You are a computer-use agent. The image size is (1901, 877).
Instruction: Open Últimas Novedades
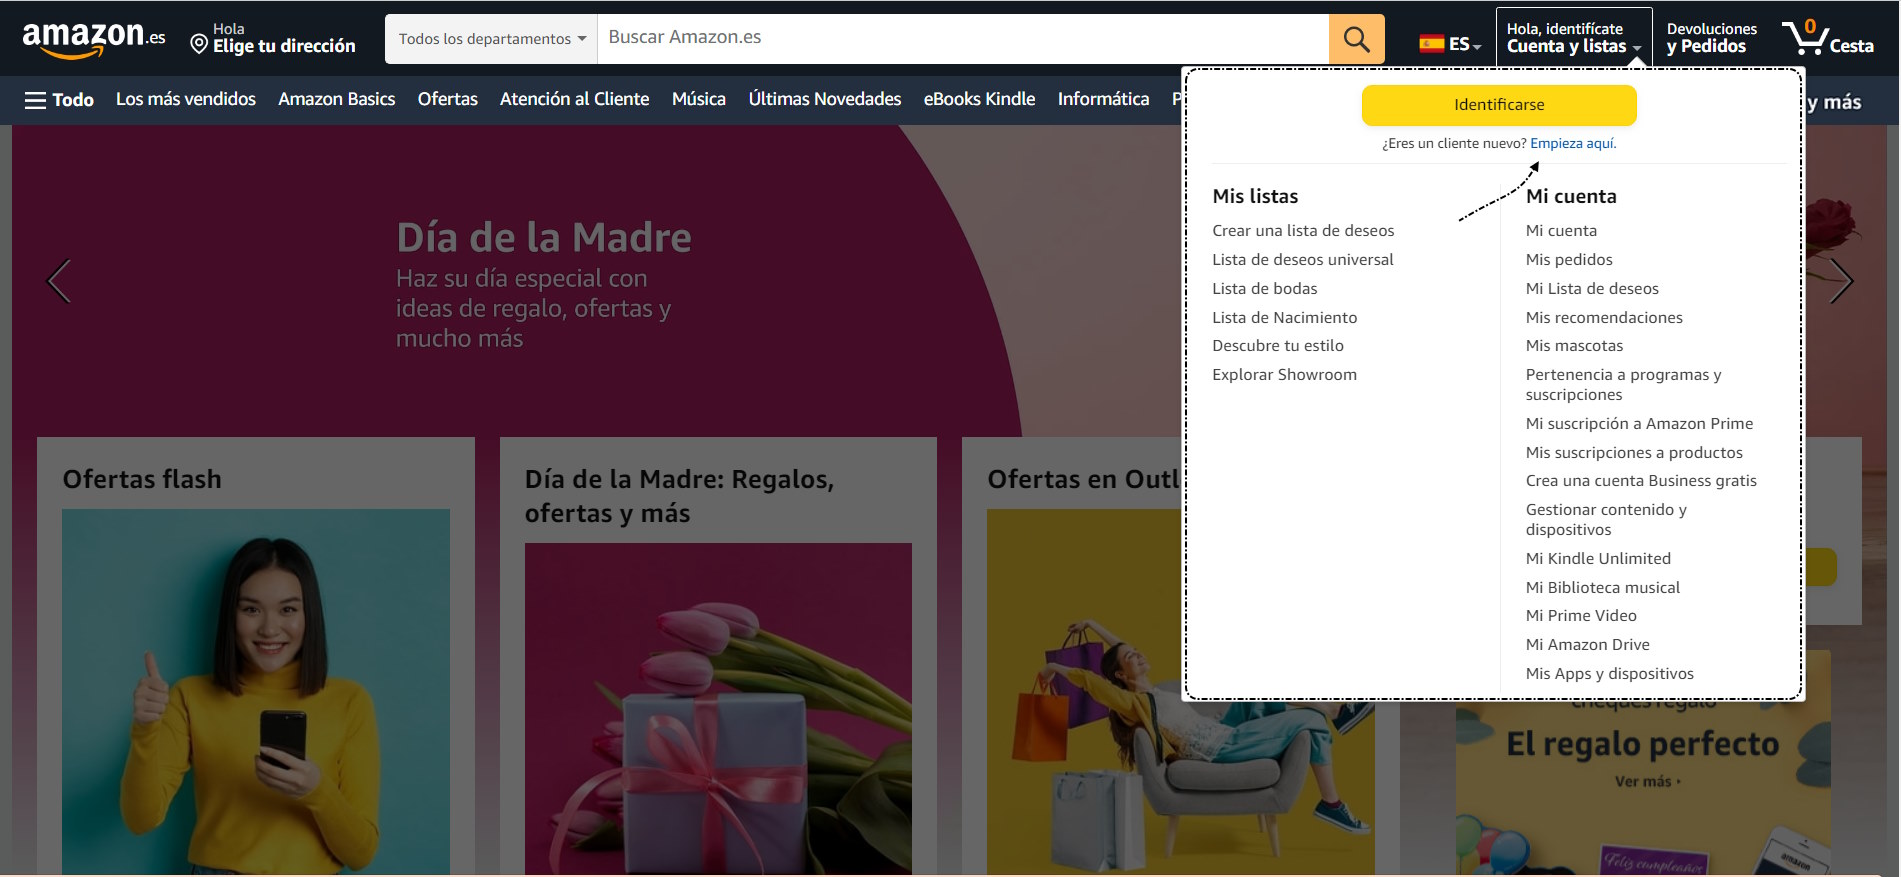825,99
